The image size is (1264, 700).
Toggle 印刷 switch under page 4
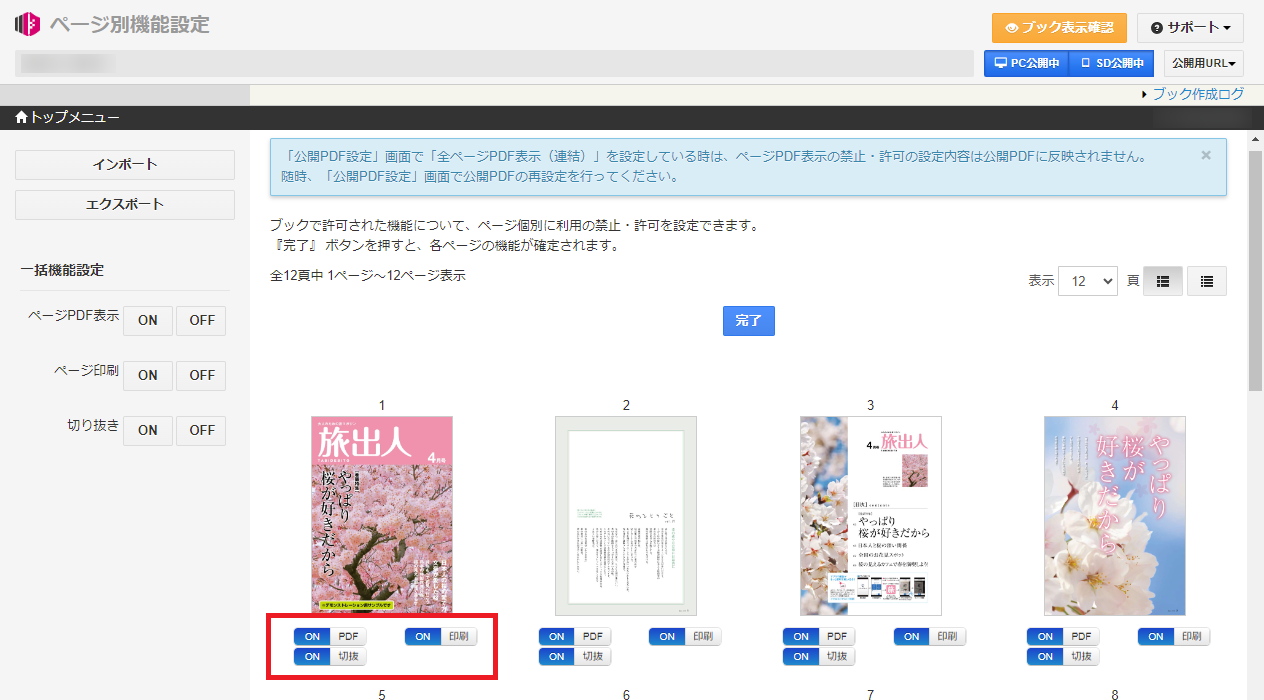(1174, 636)
